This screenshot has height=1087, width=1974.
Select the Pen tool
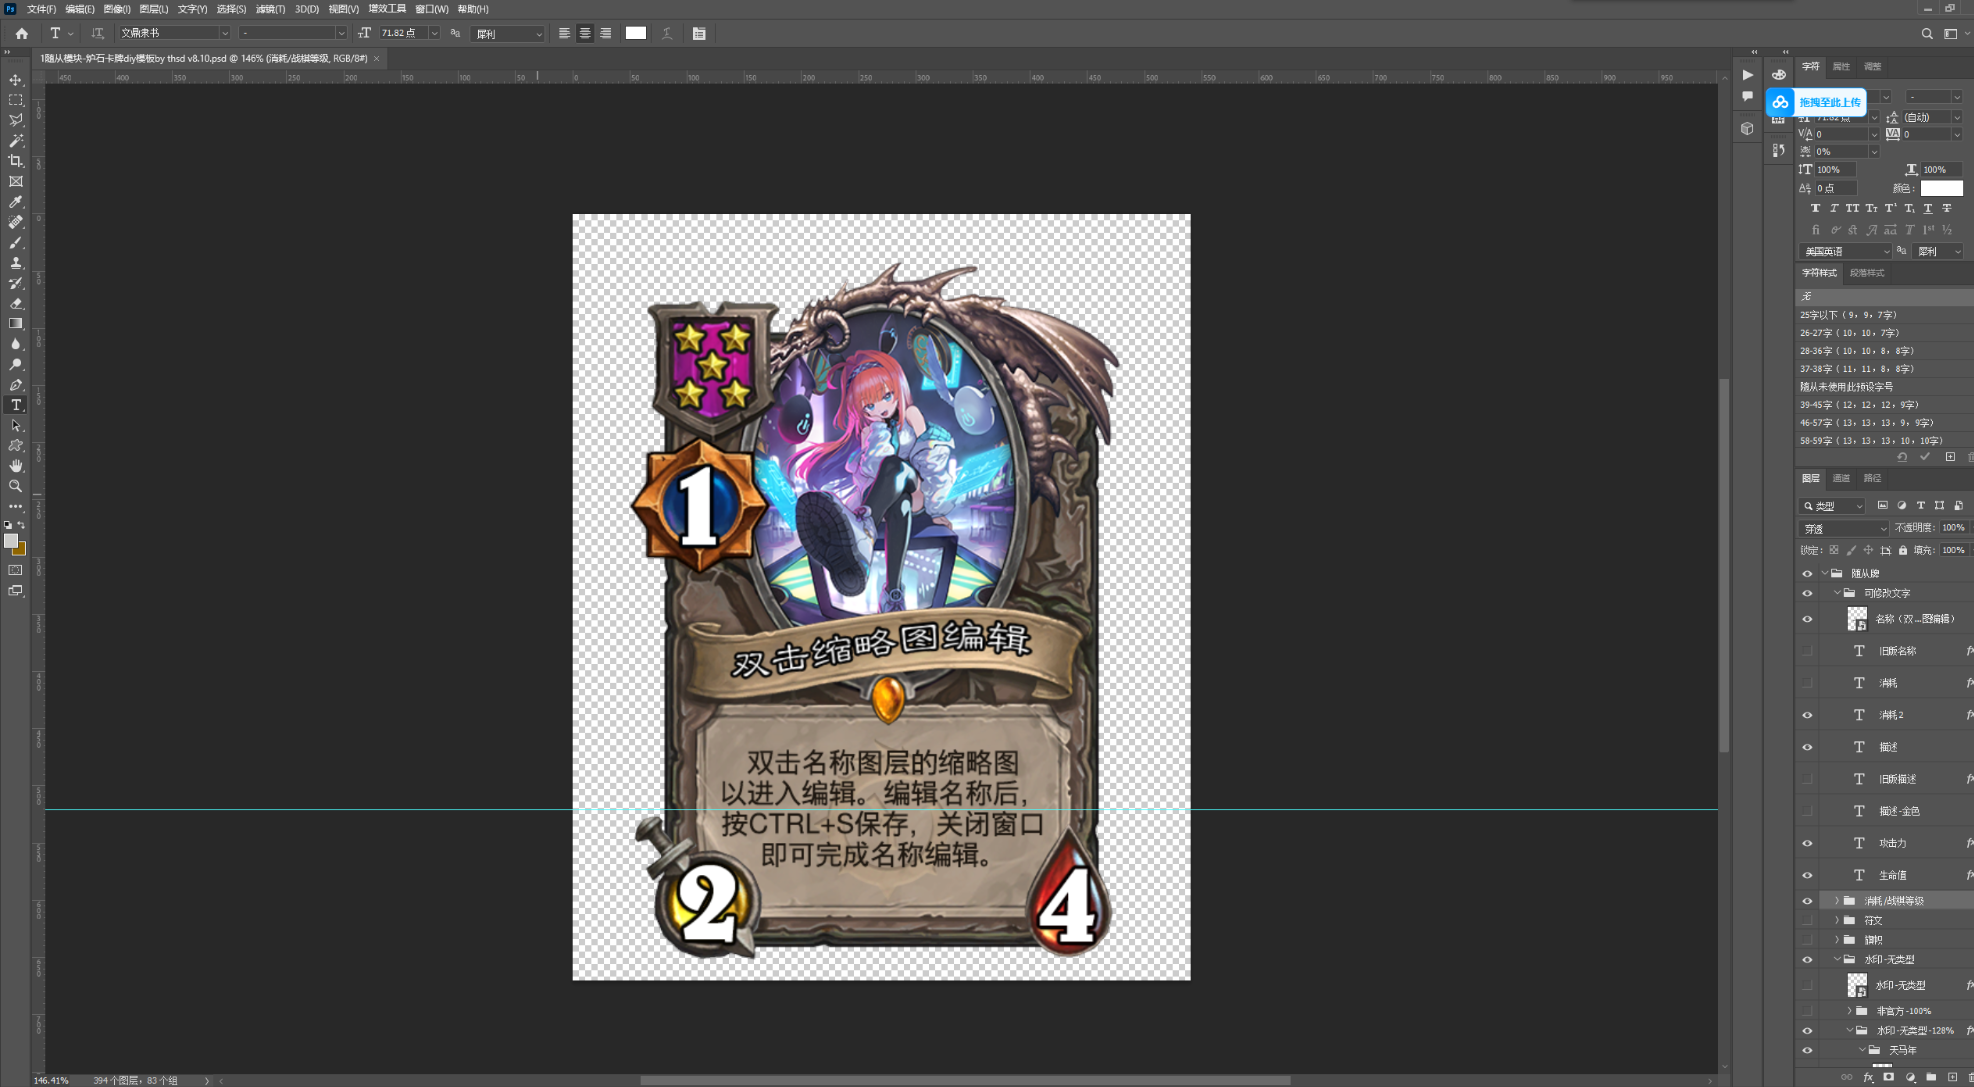pos(16,385)
